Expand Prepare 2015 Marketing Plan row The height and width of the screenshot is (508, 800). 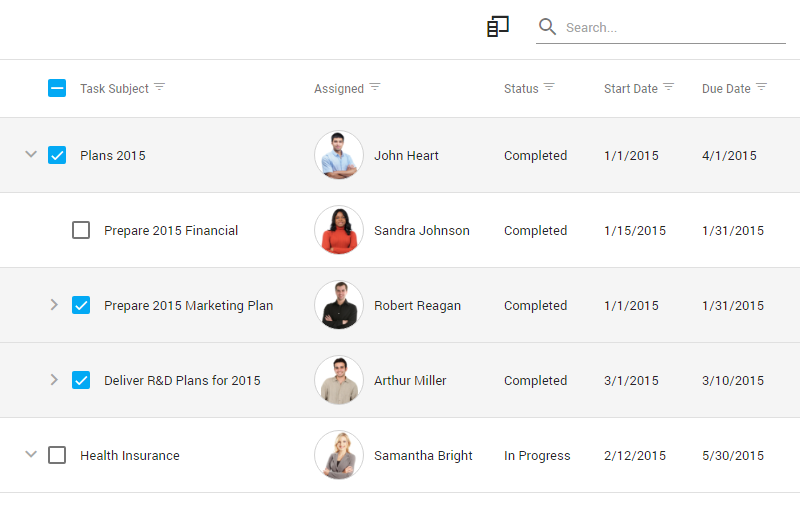pos(54,305)
